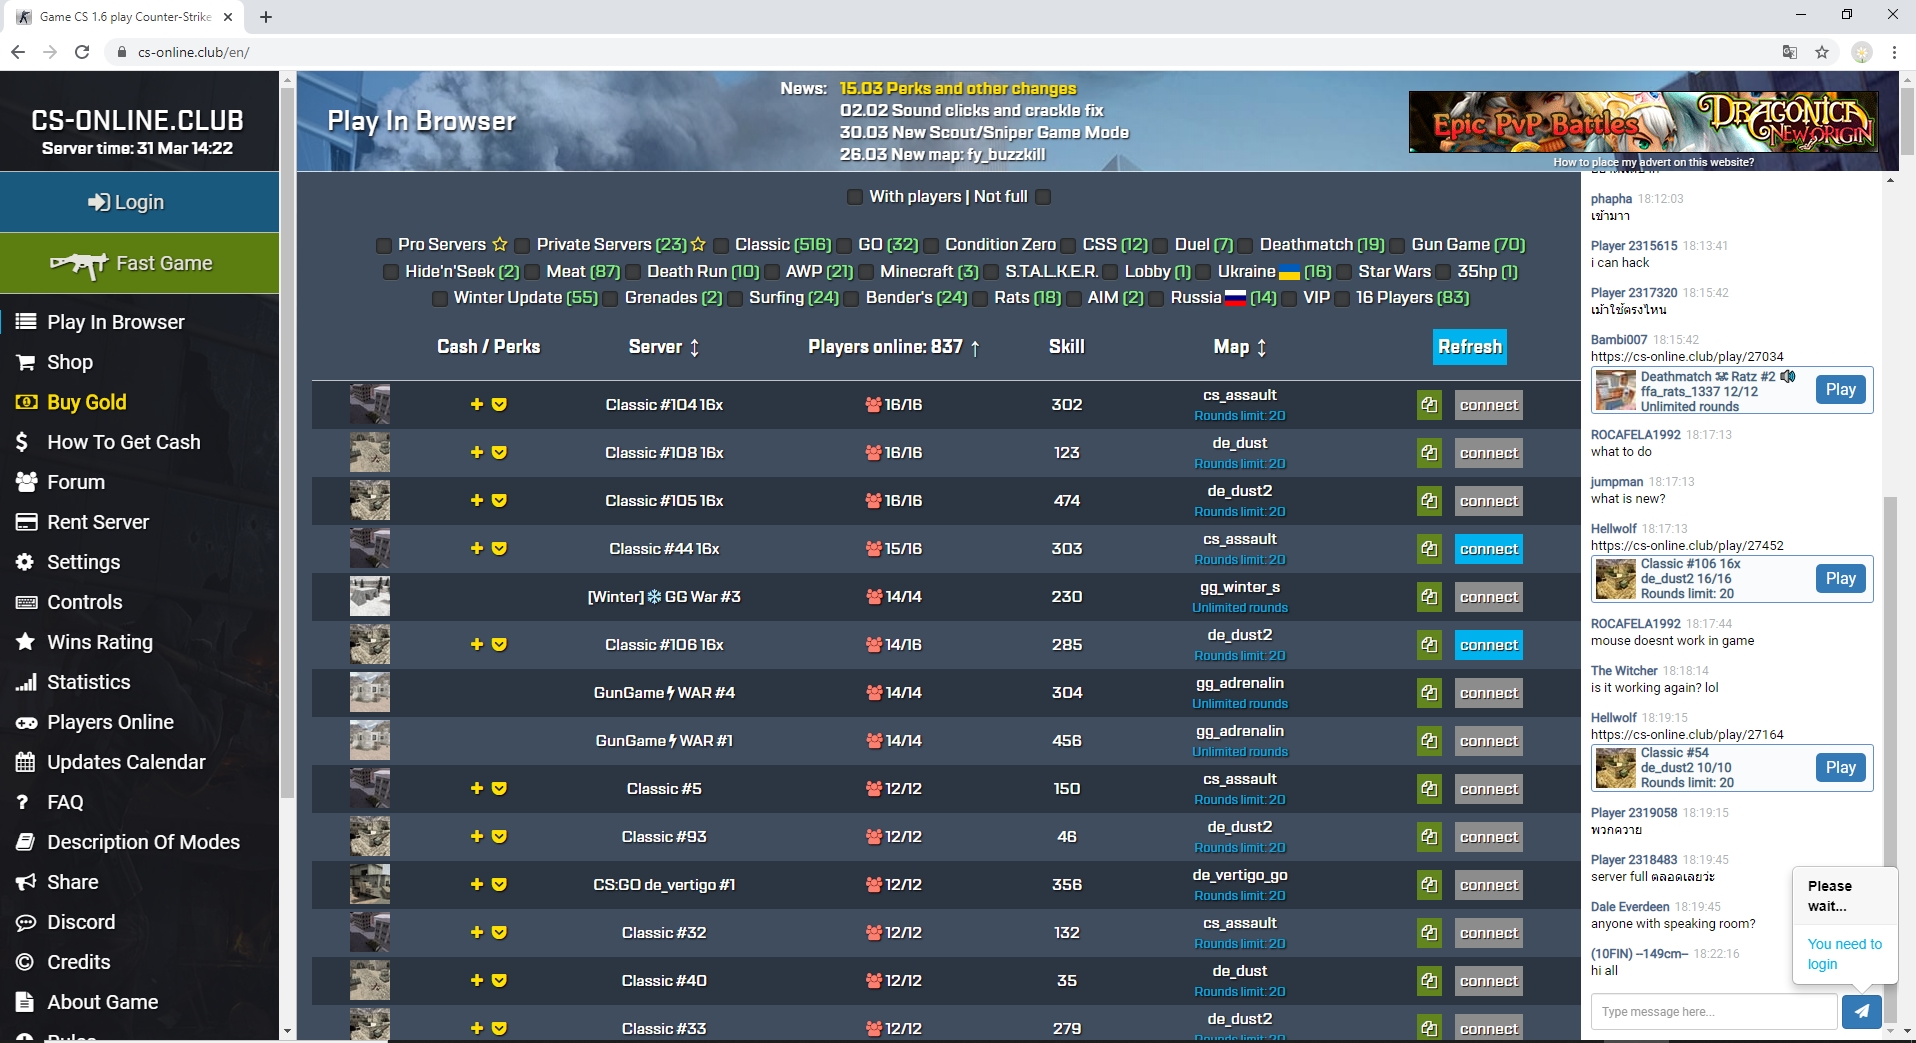Refresh the server list

[1470, 347]
